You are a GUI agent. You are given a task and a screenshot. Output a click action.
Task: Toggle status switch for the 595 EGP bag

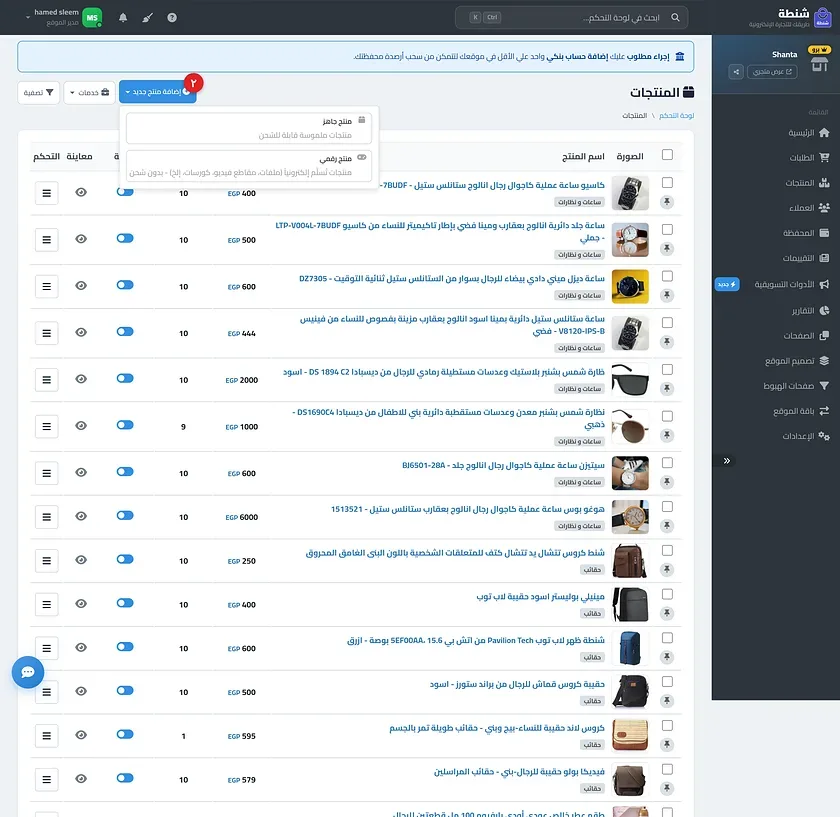coord(125,734)
